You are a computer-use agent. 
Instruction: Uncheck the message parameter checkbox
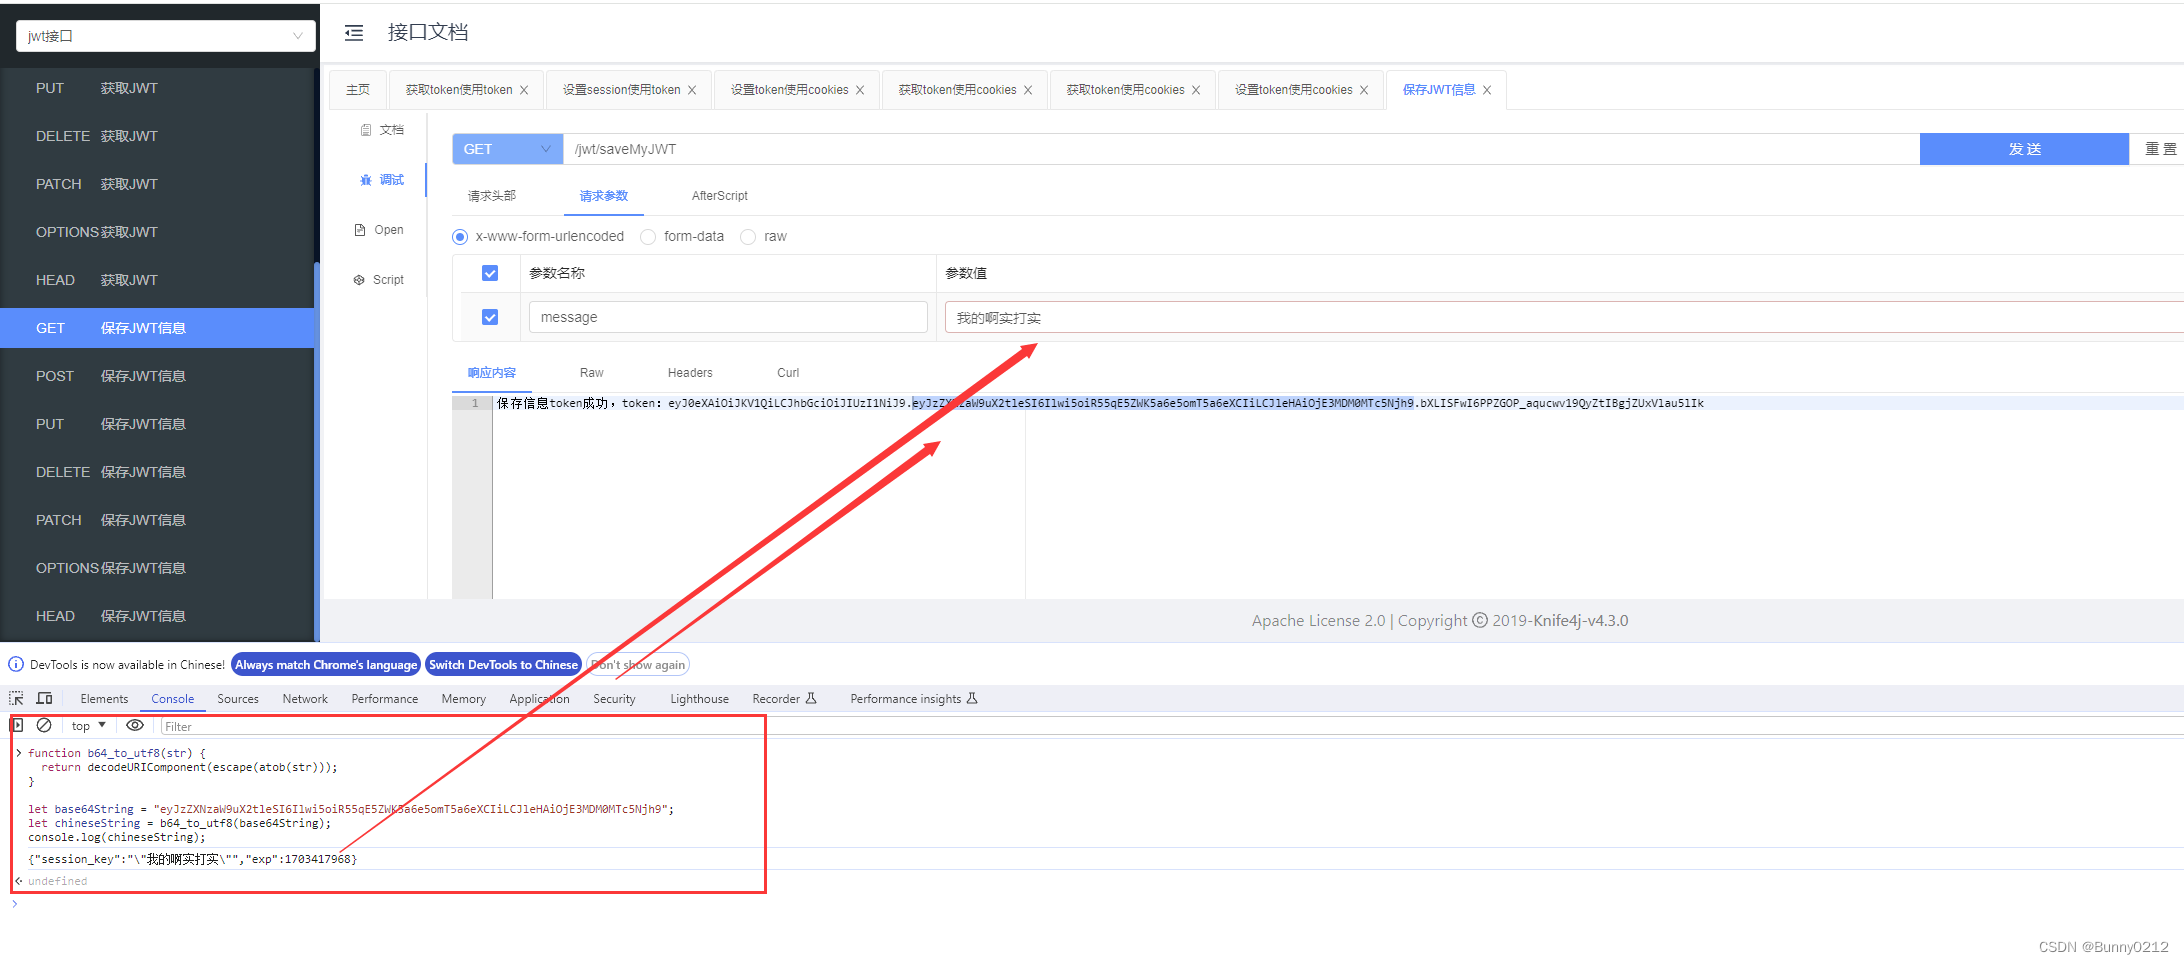(490, 317)
